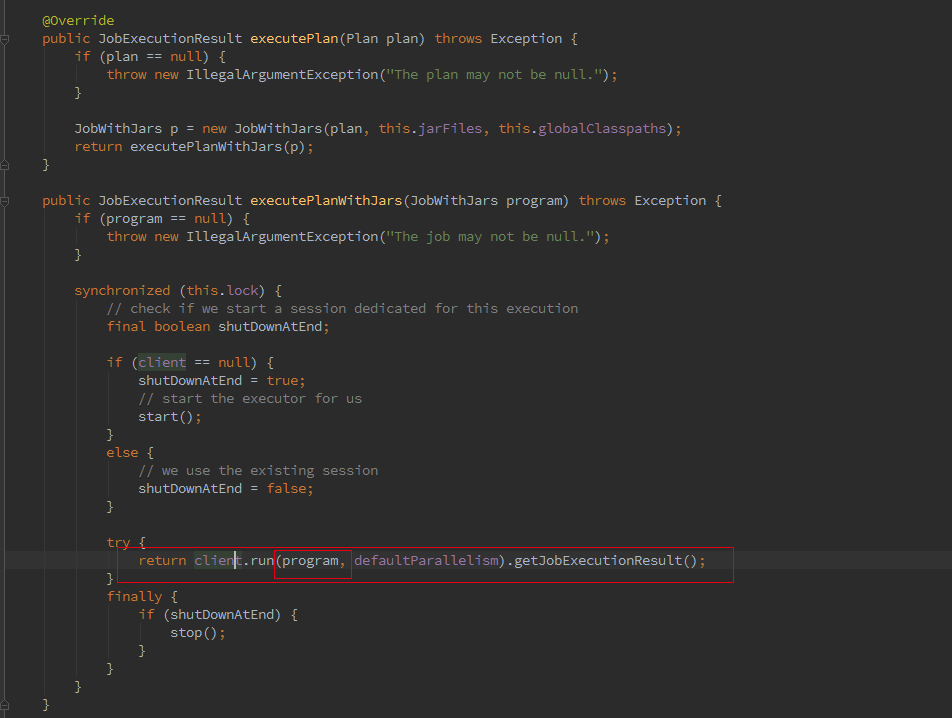Click the try keyword
Viewport: 952px width, 718px height.
pos(118,543)
